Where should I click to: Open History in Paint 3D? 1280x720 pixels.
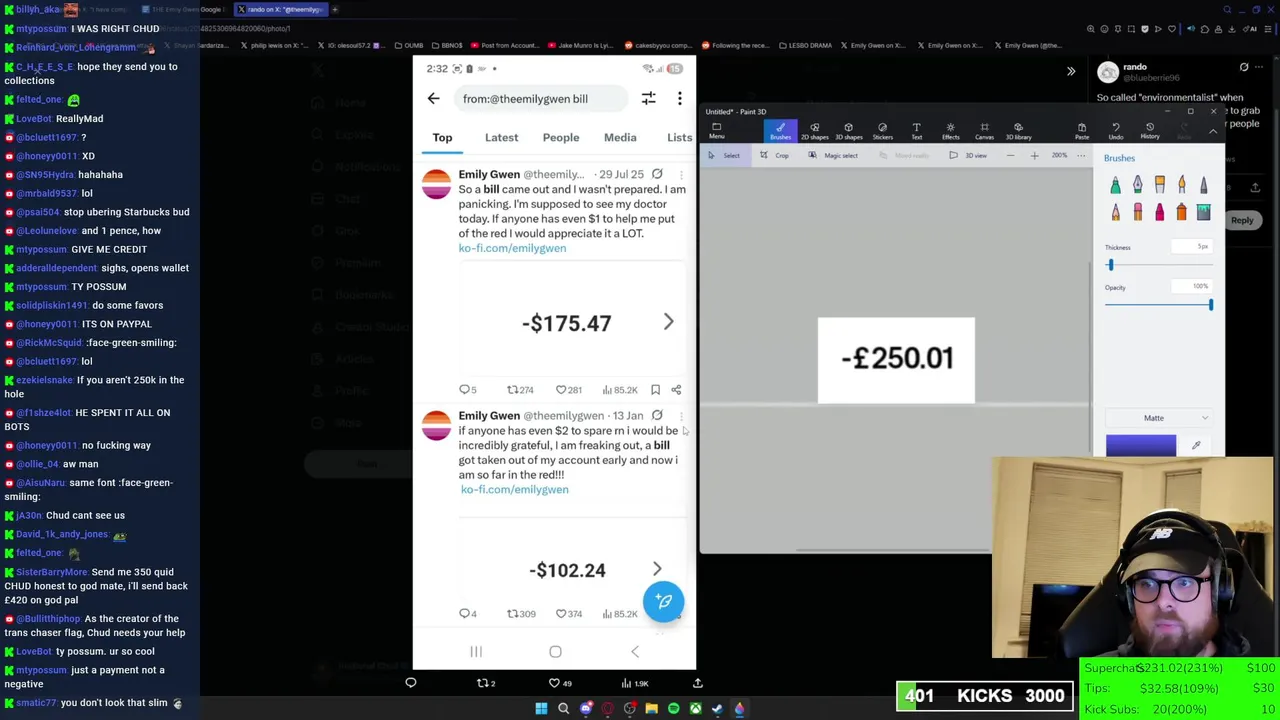click(x=1150, y=131)
